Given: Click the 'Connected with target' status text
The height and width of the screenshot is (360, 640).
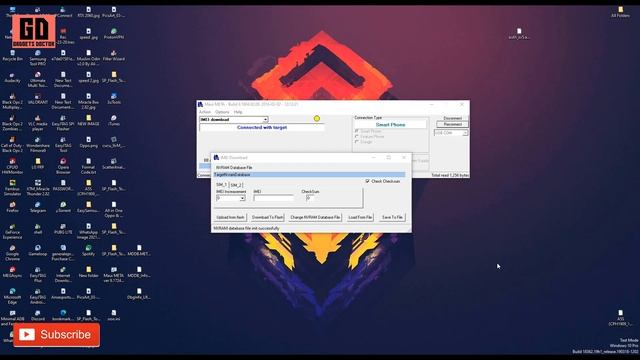Looking at the screenshot, I should 262,127.
